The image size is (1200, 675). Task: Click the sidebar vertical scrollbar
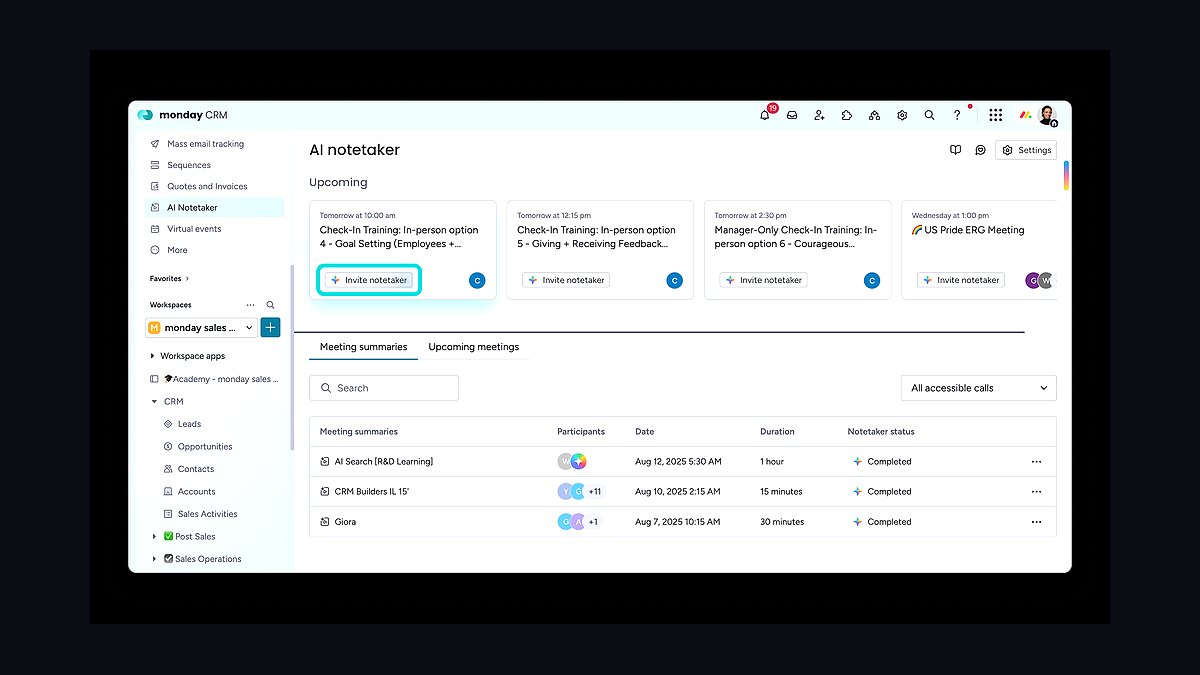click(292, 357)
